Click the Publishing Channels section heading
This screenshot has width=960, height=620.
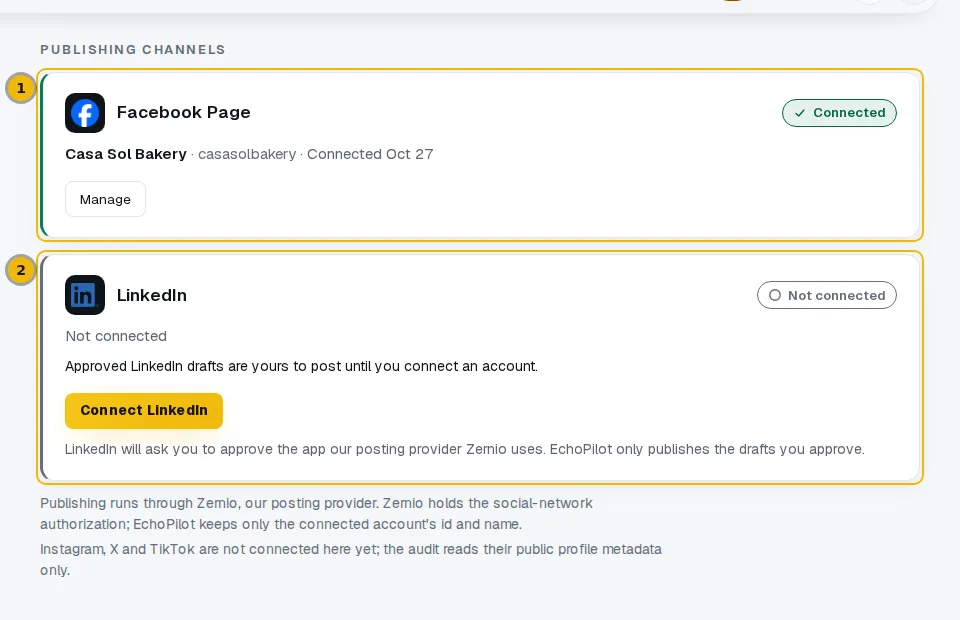(133, 50)
